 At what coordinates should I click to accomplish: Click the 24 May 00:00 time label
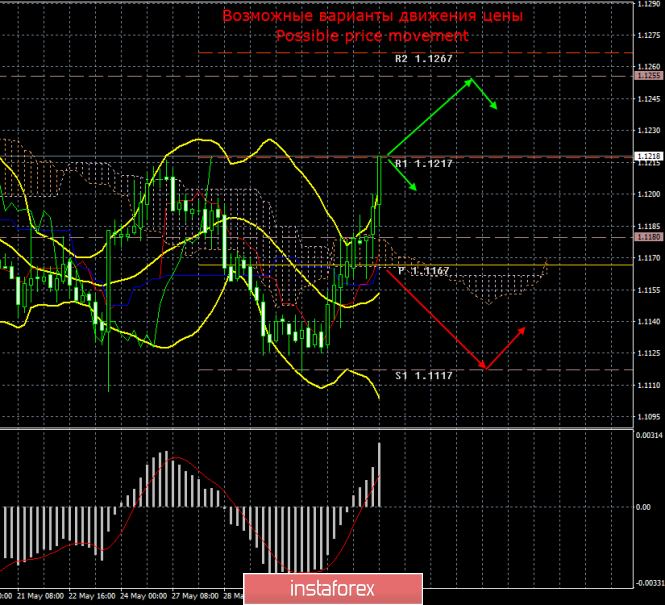[x=143, y=596]
